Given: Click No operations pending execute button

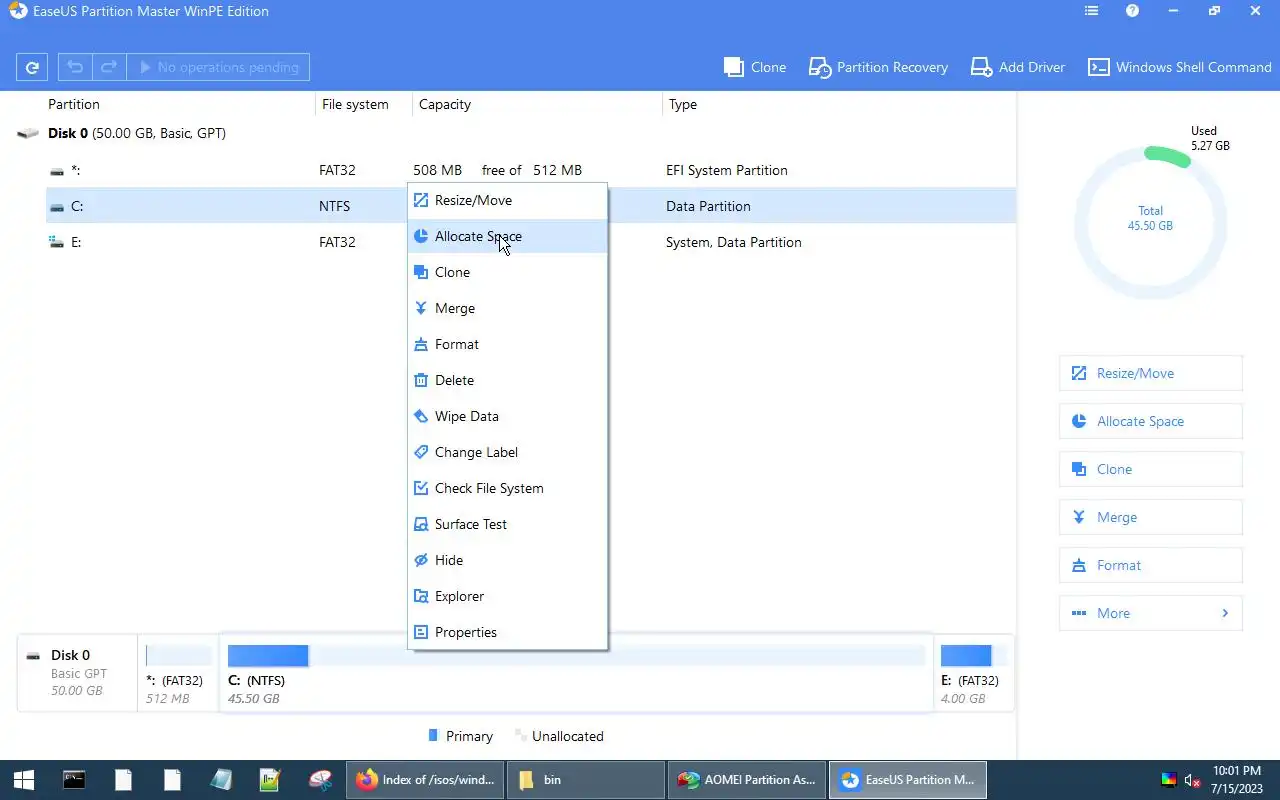Looking at the screenshot, I should pos(218,67).
